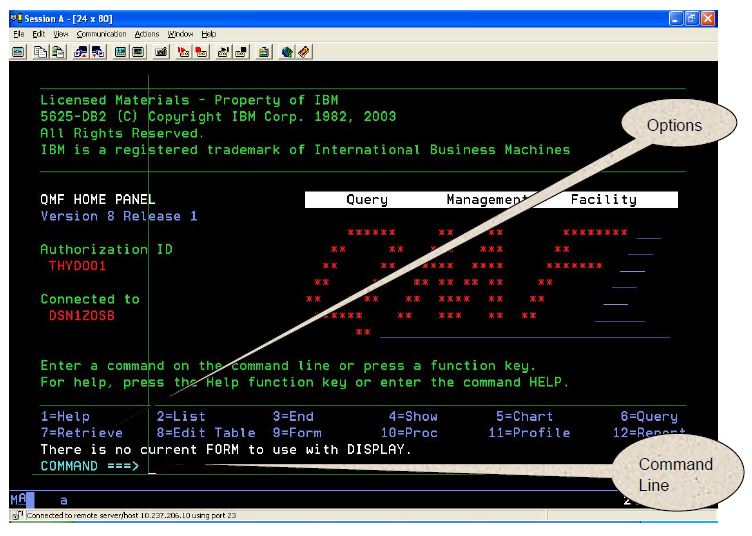Click the 'Connected to remote server/host' status text
Viewport: 752px width, 536px height.
(x=131, y=515)
